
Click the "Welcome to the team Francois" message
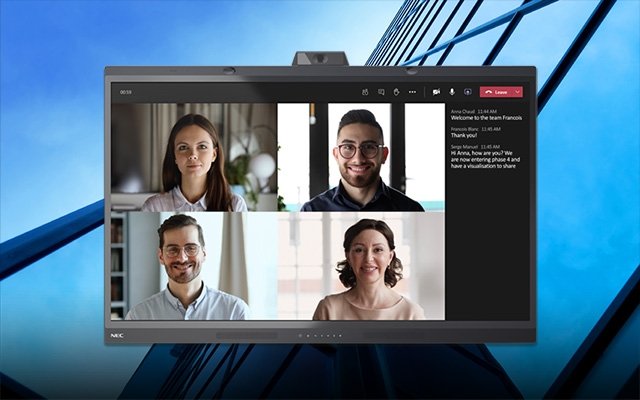pos(487,118)
